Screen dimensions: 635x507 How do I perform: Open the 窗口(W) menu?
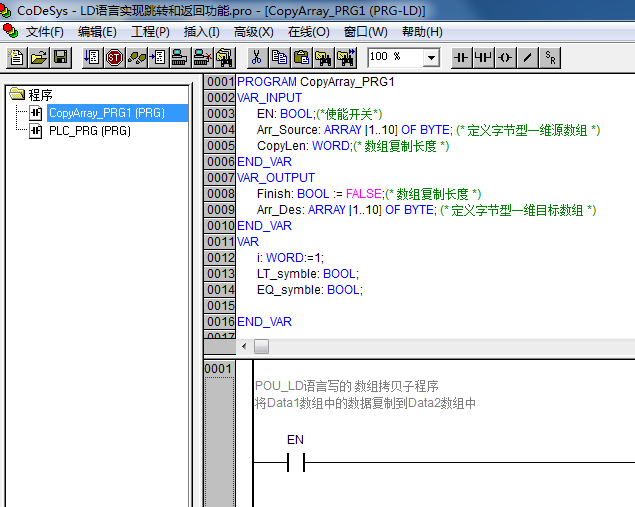coord(365,32)
